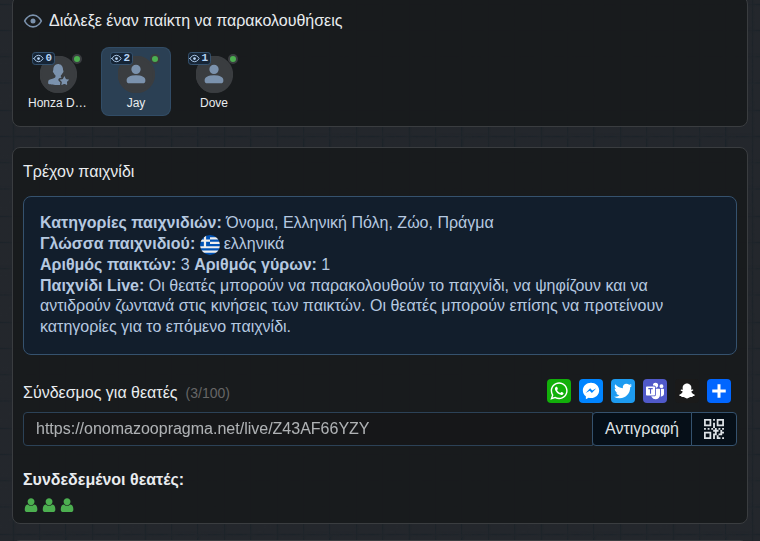
Task: Click the 'Αριθμός παικτών:' label
Action: tap(108, 264)
